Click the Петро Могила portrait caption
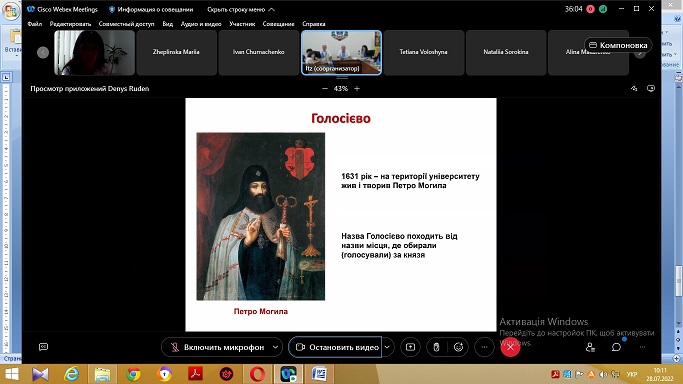The image size is (683, 384). click(x=260, y=311)
